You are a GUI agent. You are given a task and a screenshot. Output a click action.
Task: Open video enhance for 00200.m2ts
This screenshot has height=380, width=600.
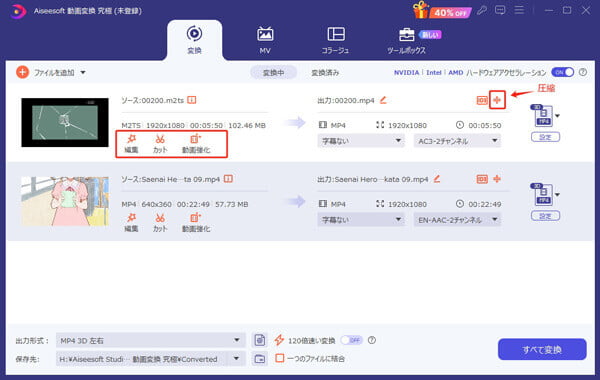(x=196, y=144)
